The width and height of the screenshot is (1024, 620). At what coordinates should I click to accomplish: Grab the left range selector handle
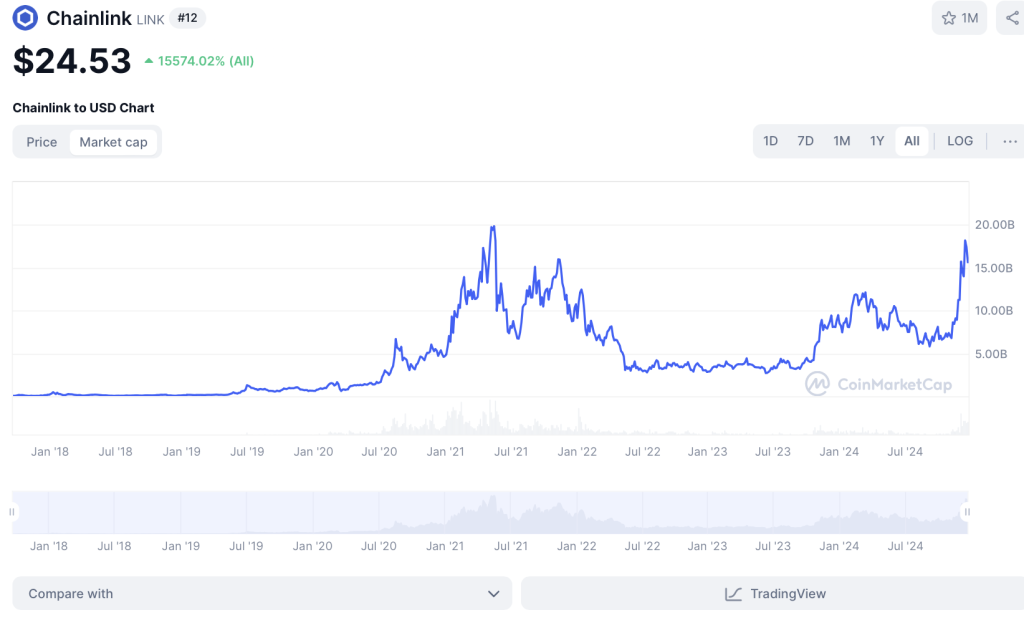click(12, 512)
